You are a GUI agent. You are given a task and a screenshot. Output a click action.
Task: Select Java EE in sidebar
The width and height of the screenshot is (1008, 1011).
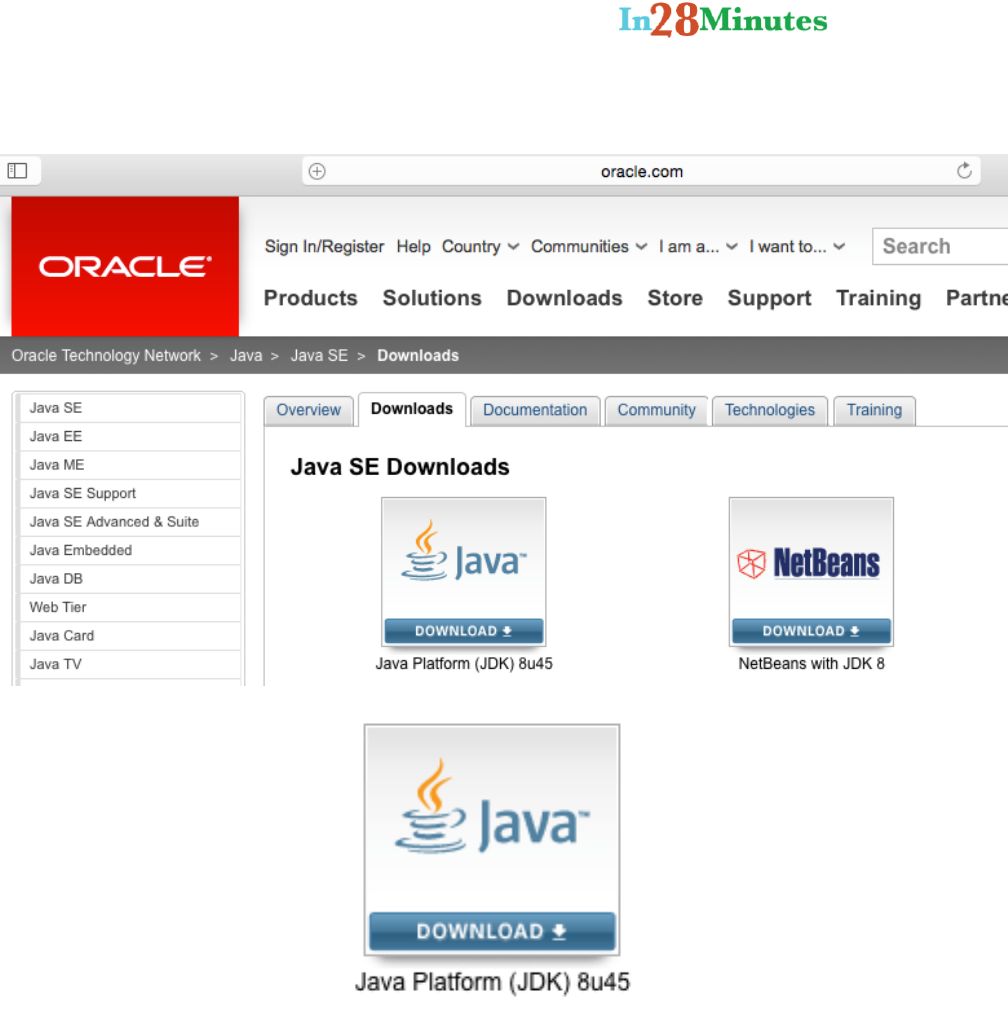130,437
